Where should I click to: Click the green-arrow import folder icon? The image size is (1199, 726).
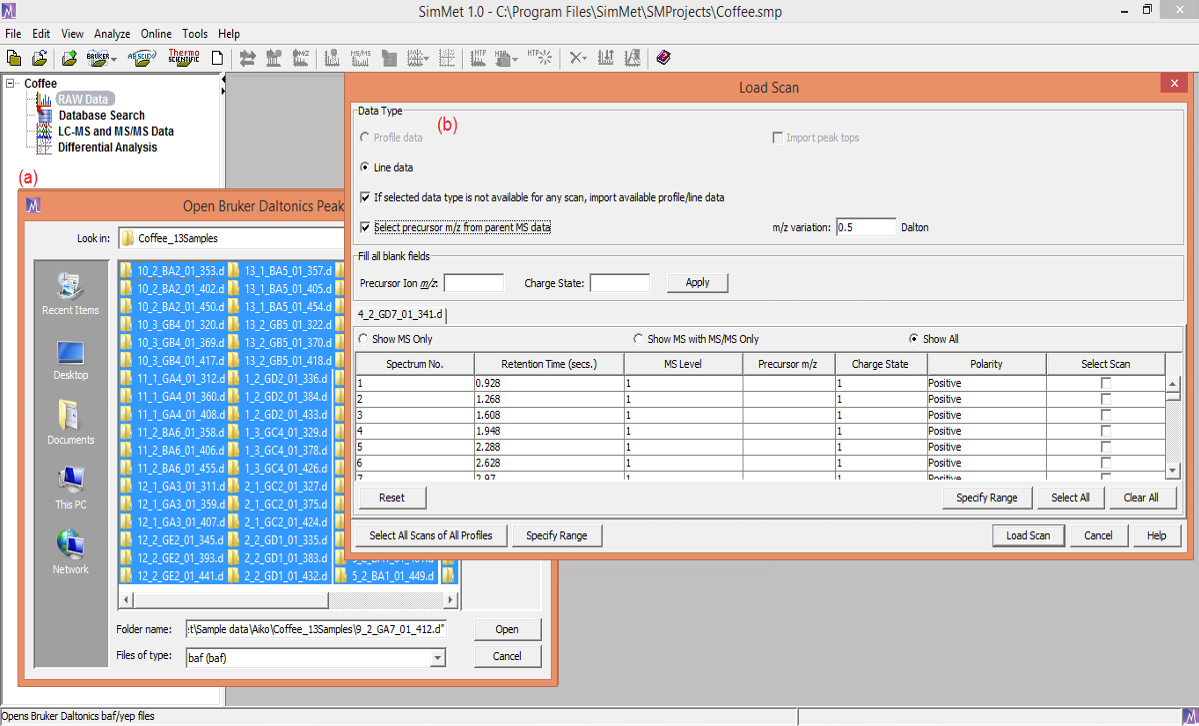[x=69, y=58]
